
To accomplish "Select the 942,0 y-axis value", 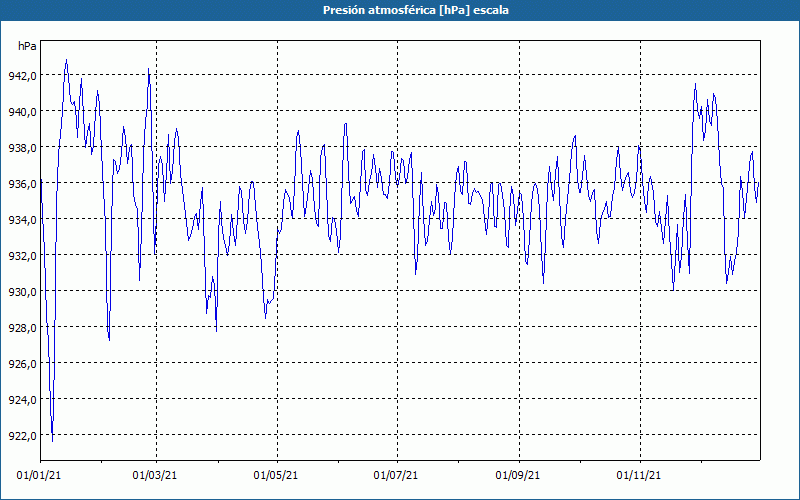I will click(22, 76).
